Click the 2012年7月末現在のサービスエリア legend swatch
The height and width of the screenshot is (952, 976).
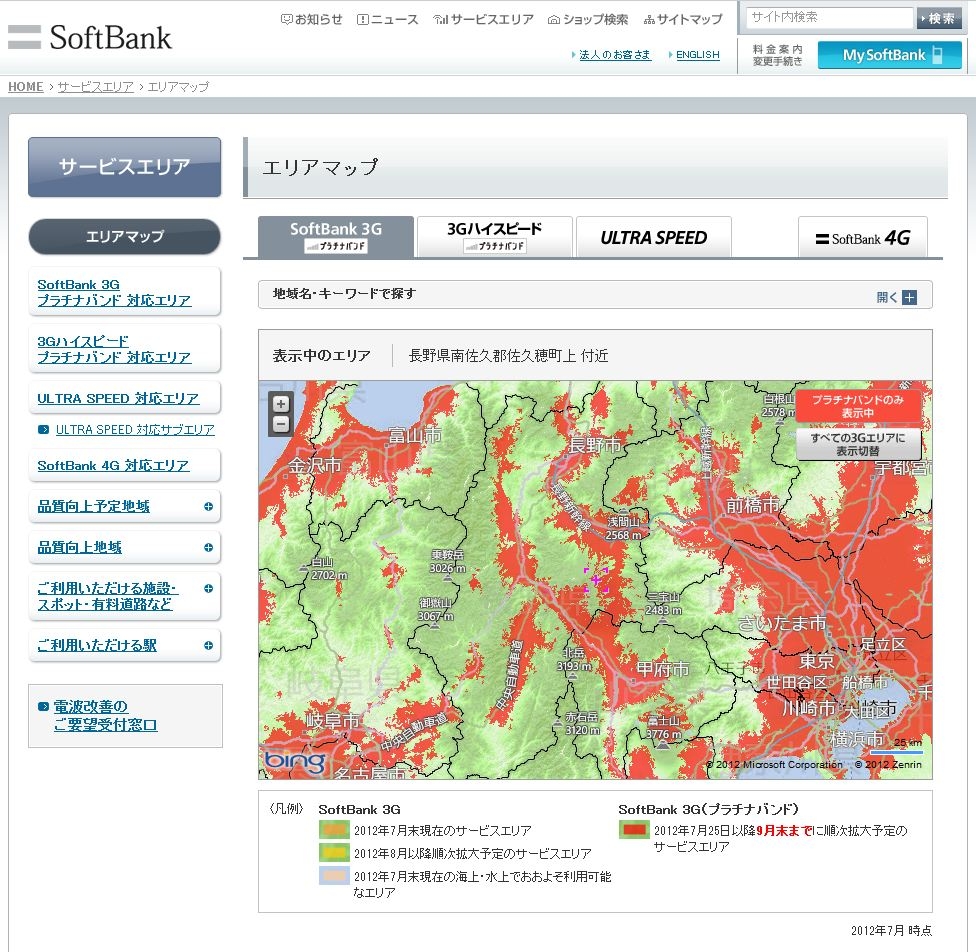tap(334, 830)
